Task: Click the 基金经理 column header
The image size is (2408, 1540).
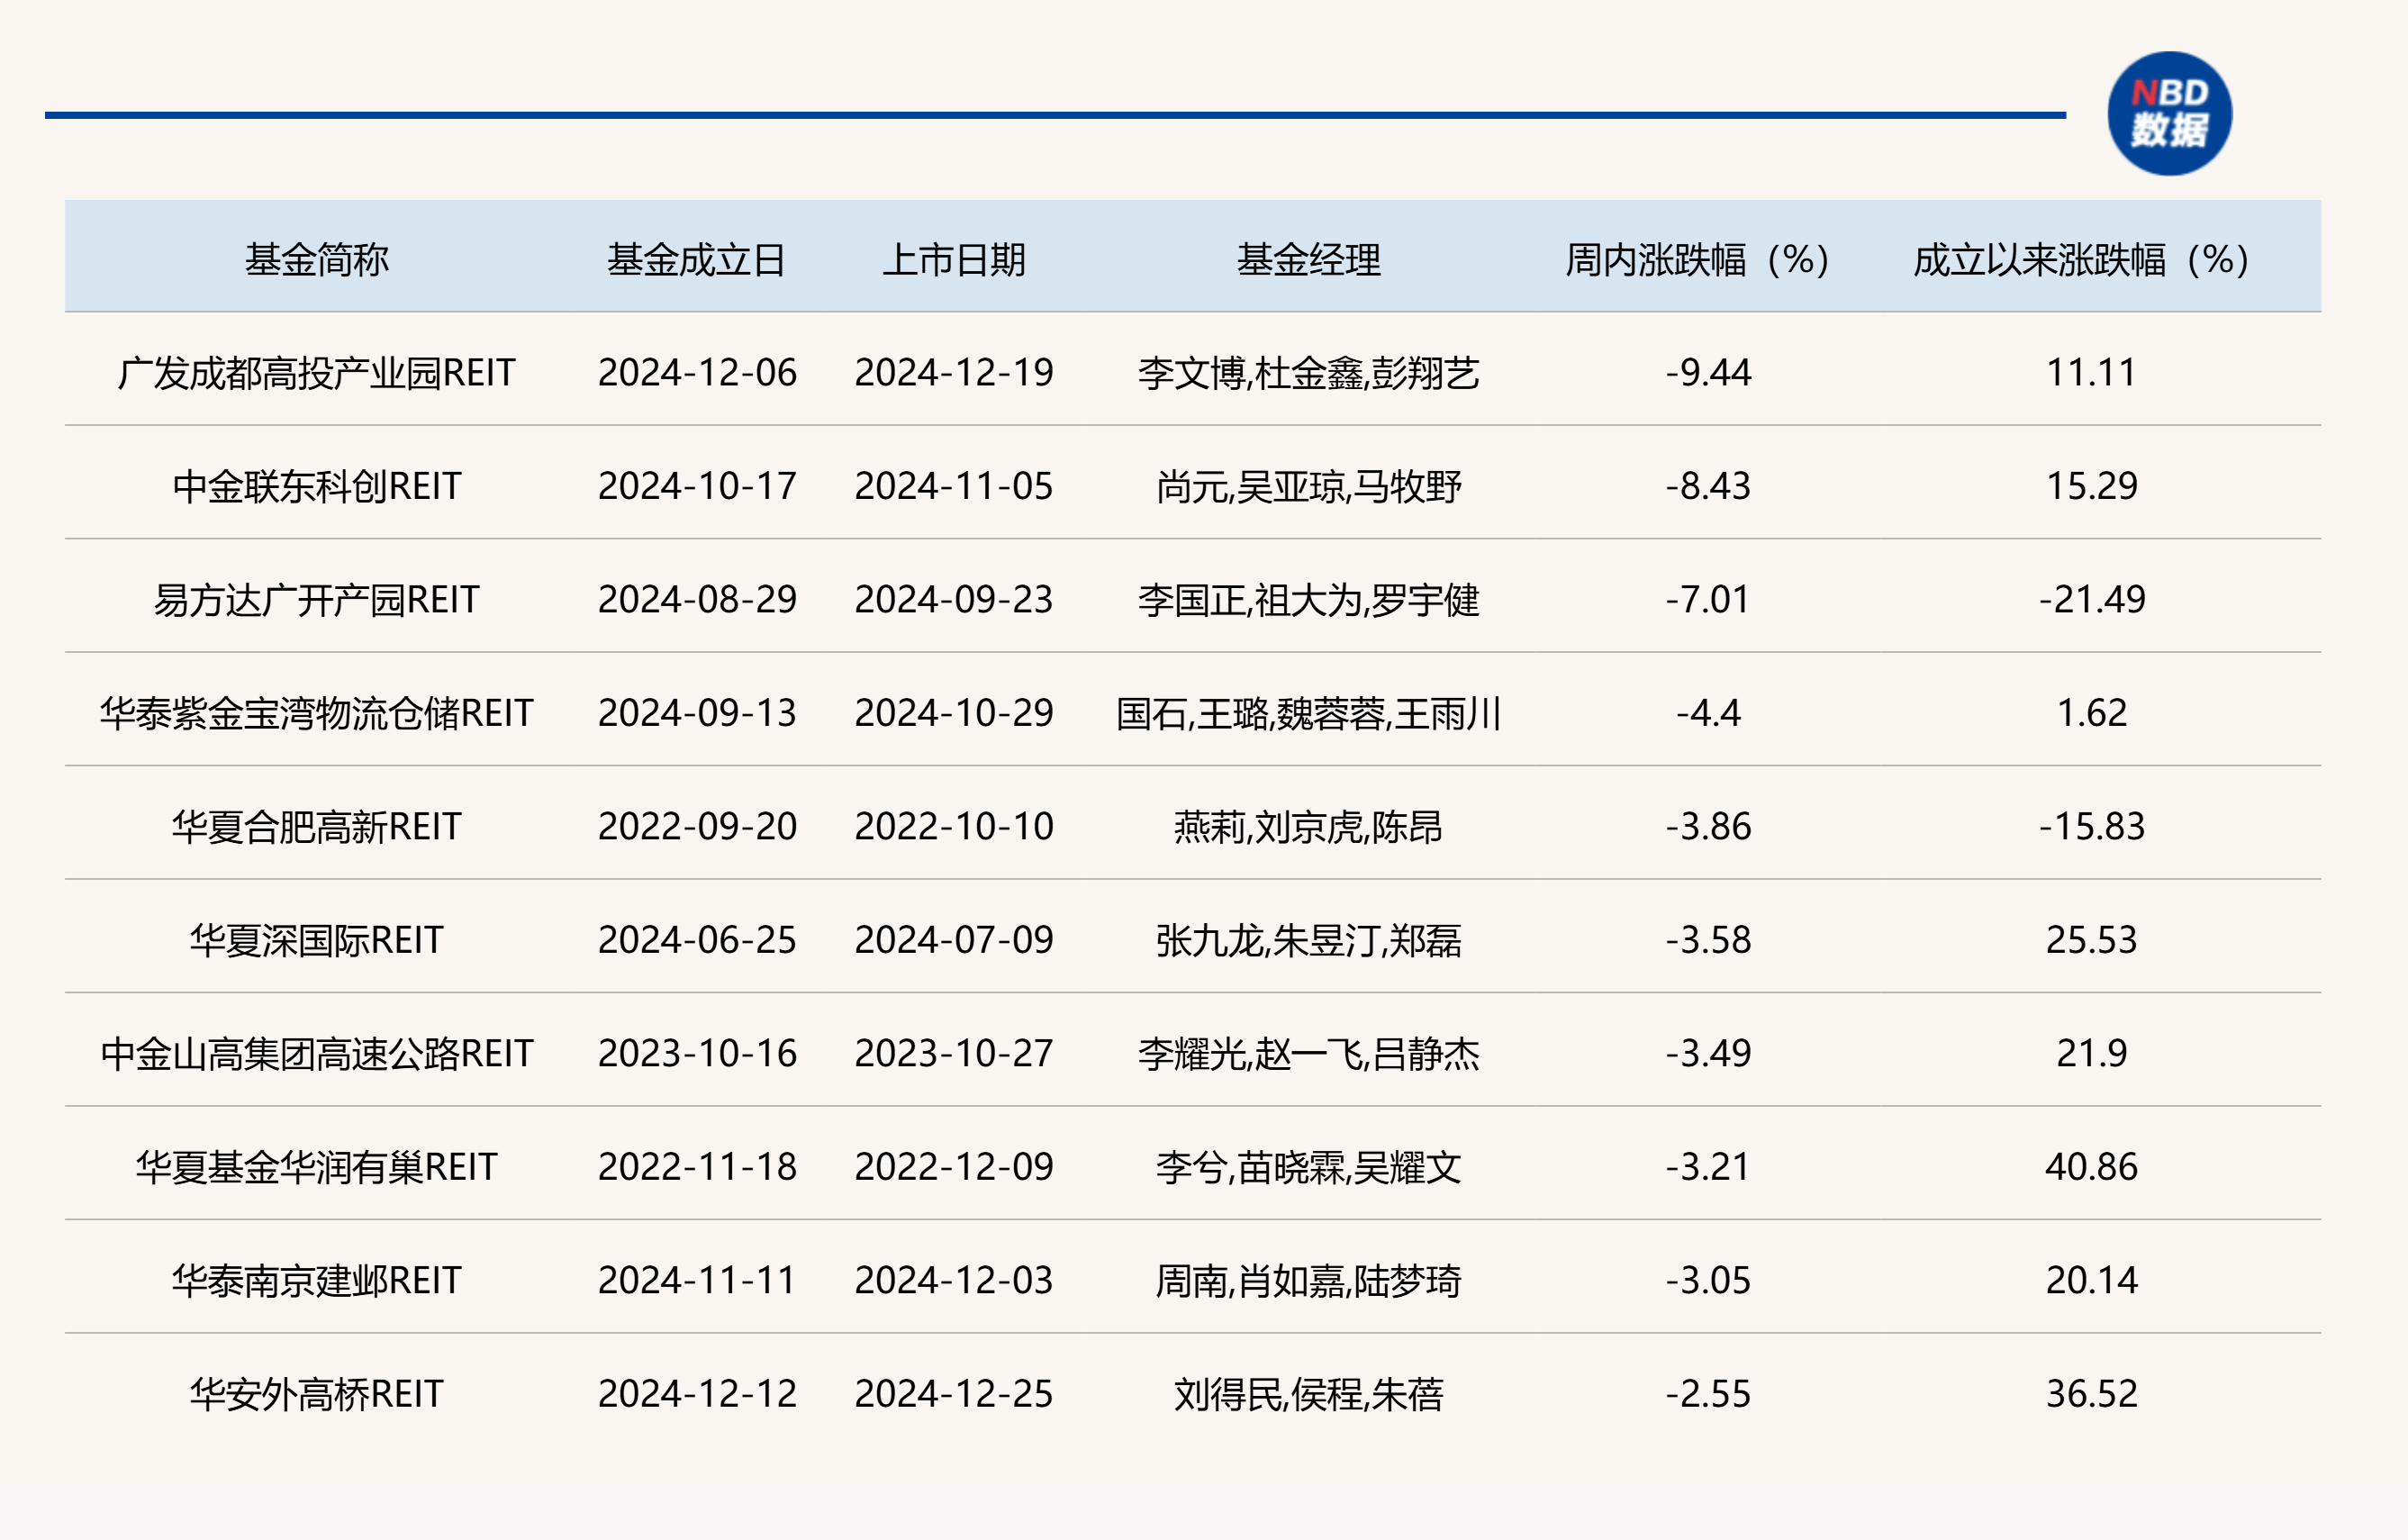Action: click(x=1308, y=260)
